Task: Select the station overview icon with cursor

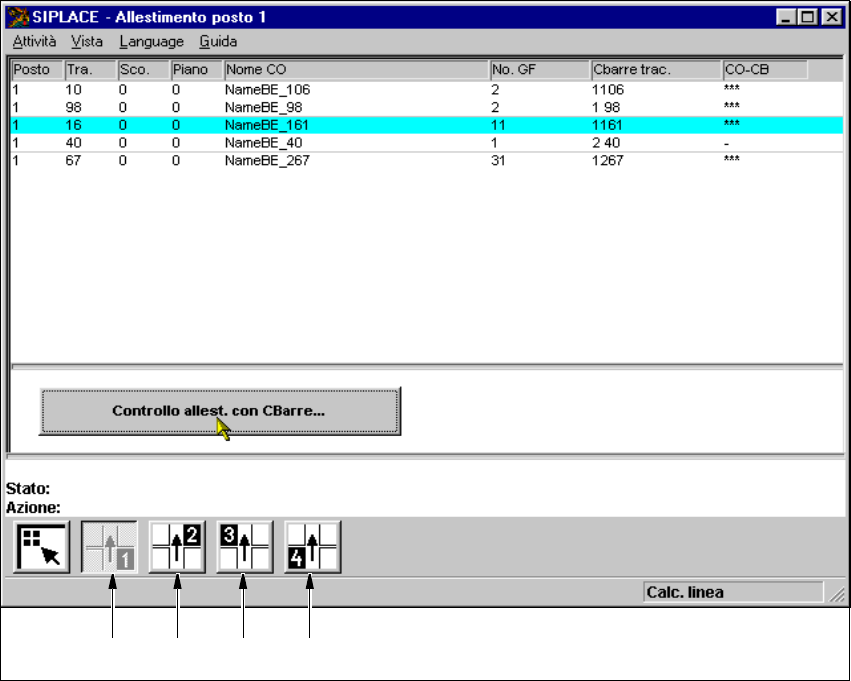Action: tap(42, 547)
